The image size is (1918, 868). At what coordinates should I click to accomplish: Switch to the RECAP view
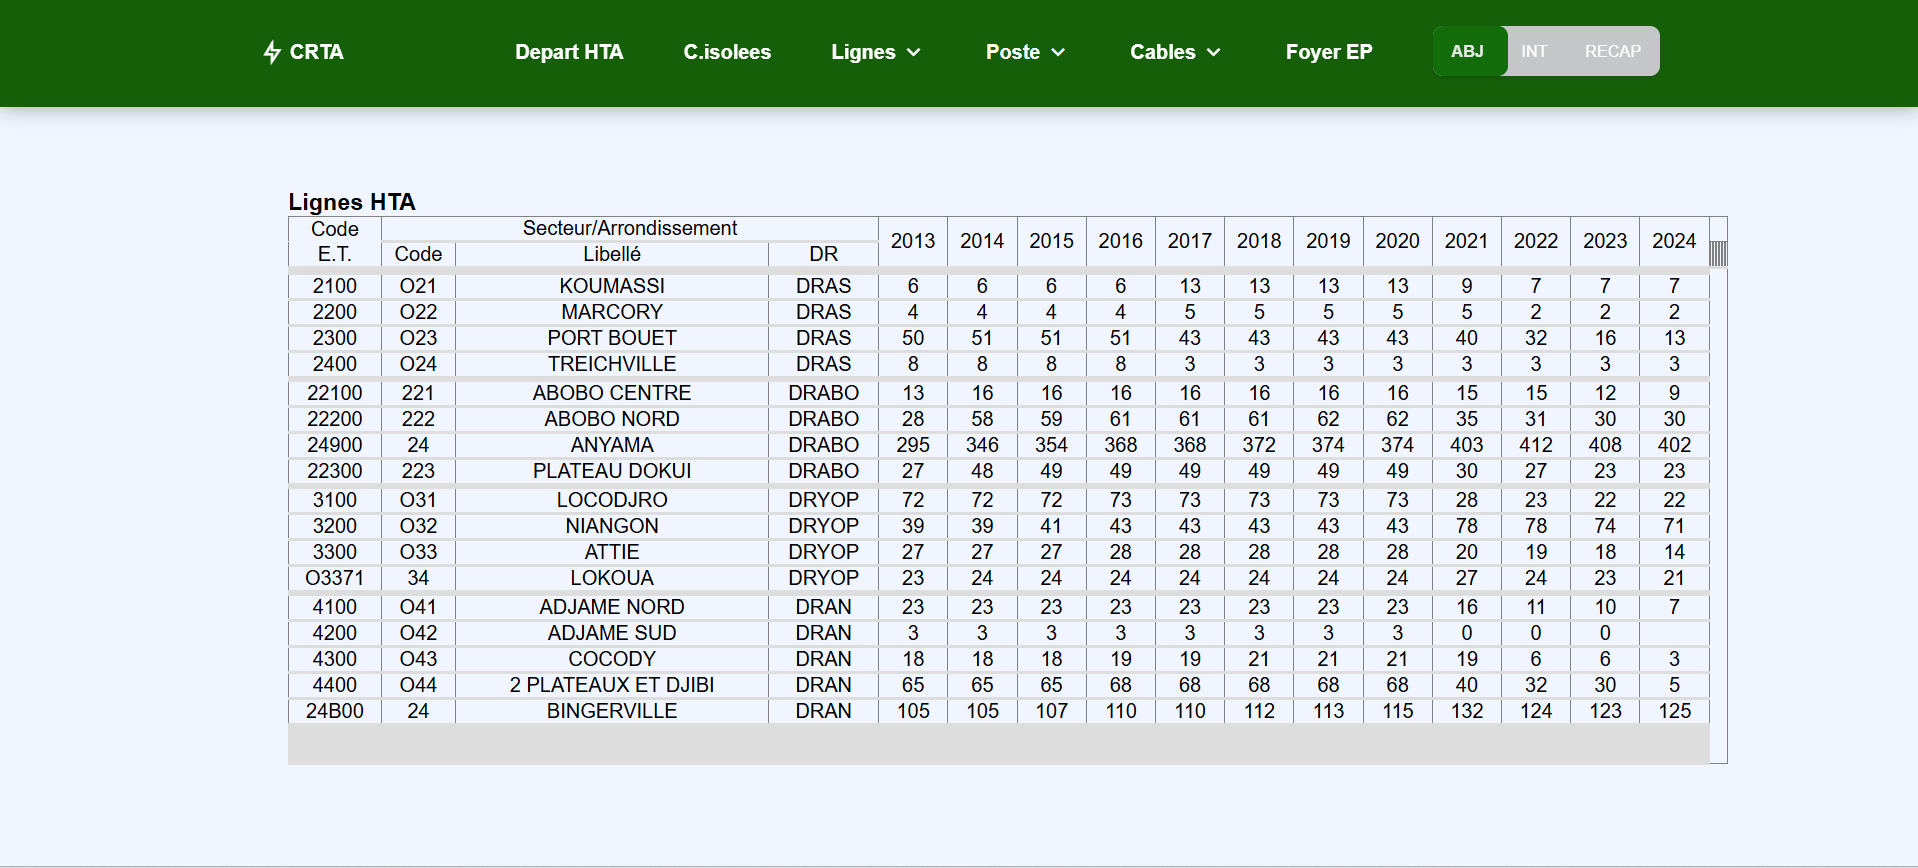click(x=1612, y=51)
